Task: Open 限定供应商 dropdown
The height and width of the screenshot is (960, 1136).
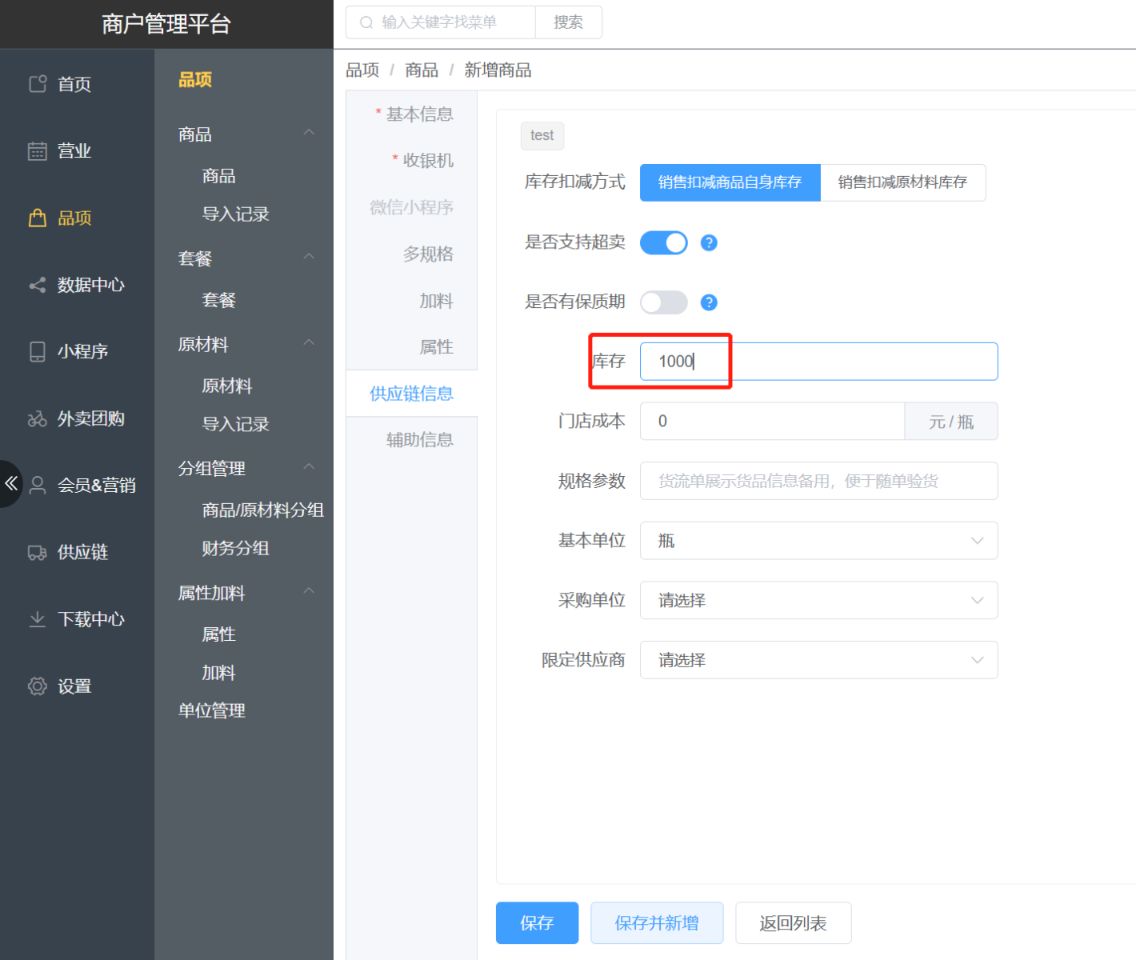Action: [819, 660]
